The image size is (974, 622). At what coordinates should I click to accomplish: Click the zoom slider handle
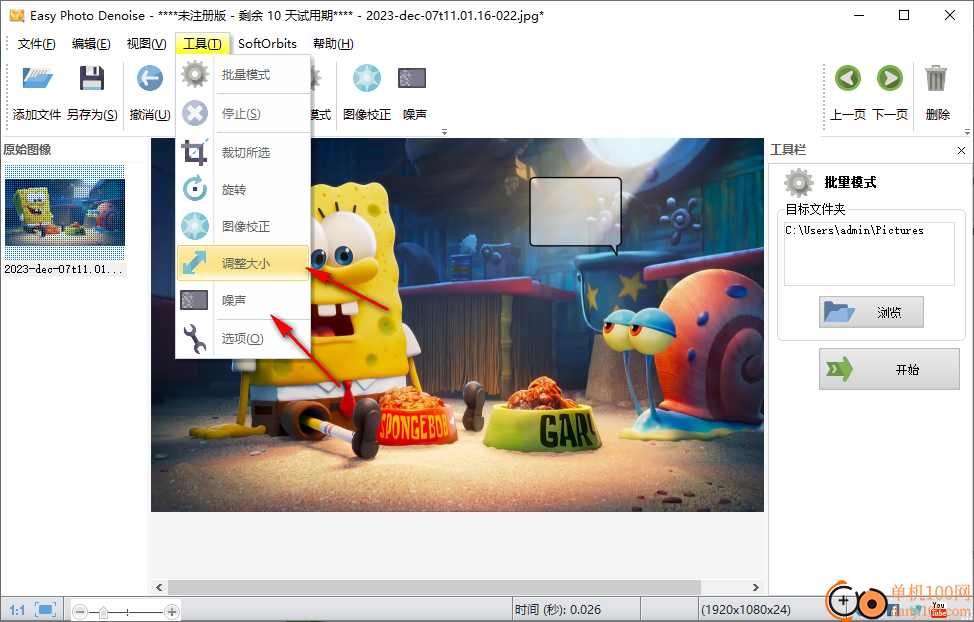point(103,612)
